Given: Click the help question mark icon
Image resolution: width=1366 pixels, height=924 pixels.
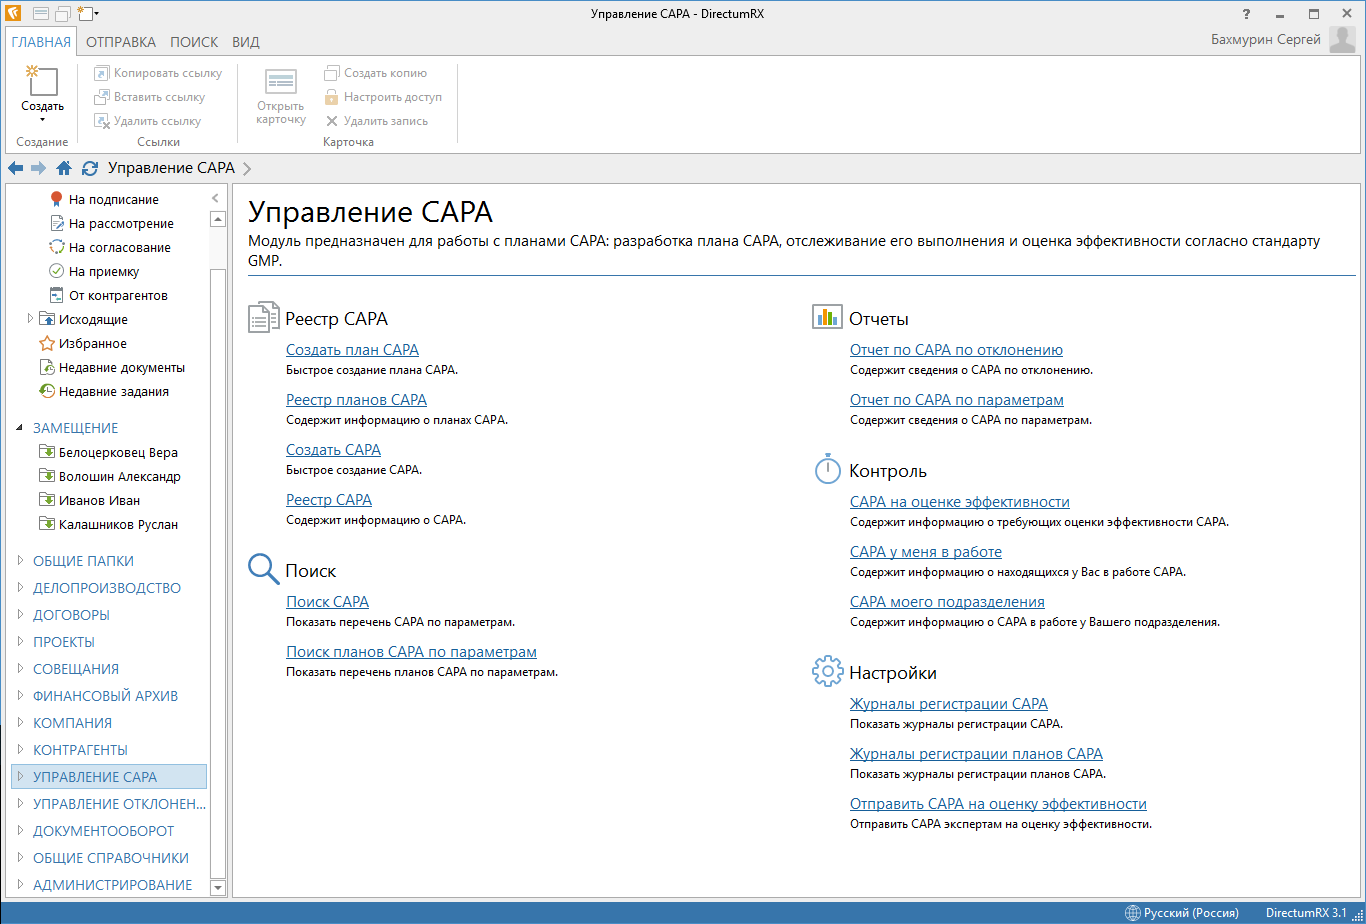Looking at the screenshot, I should click(x=1246, y=14).
